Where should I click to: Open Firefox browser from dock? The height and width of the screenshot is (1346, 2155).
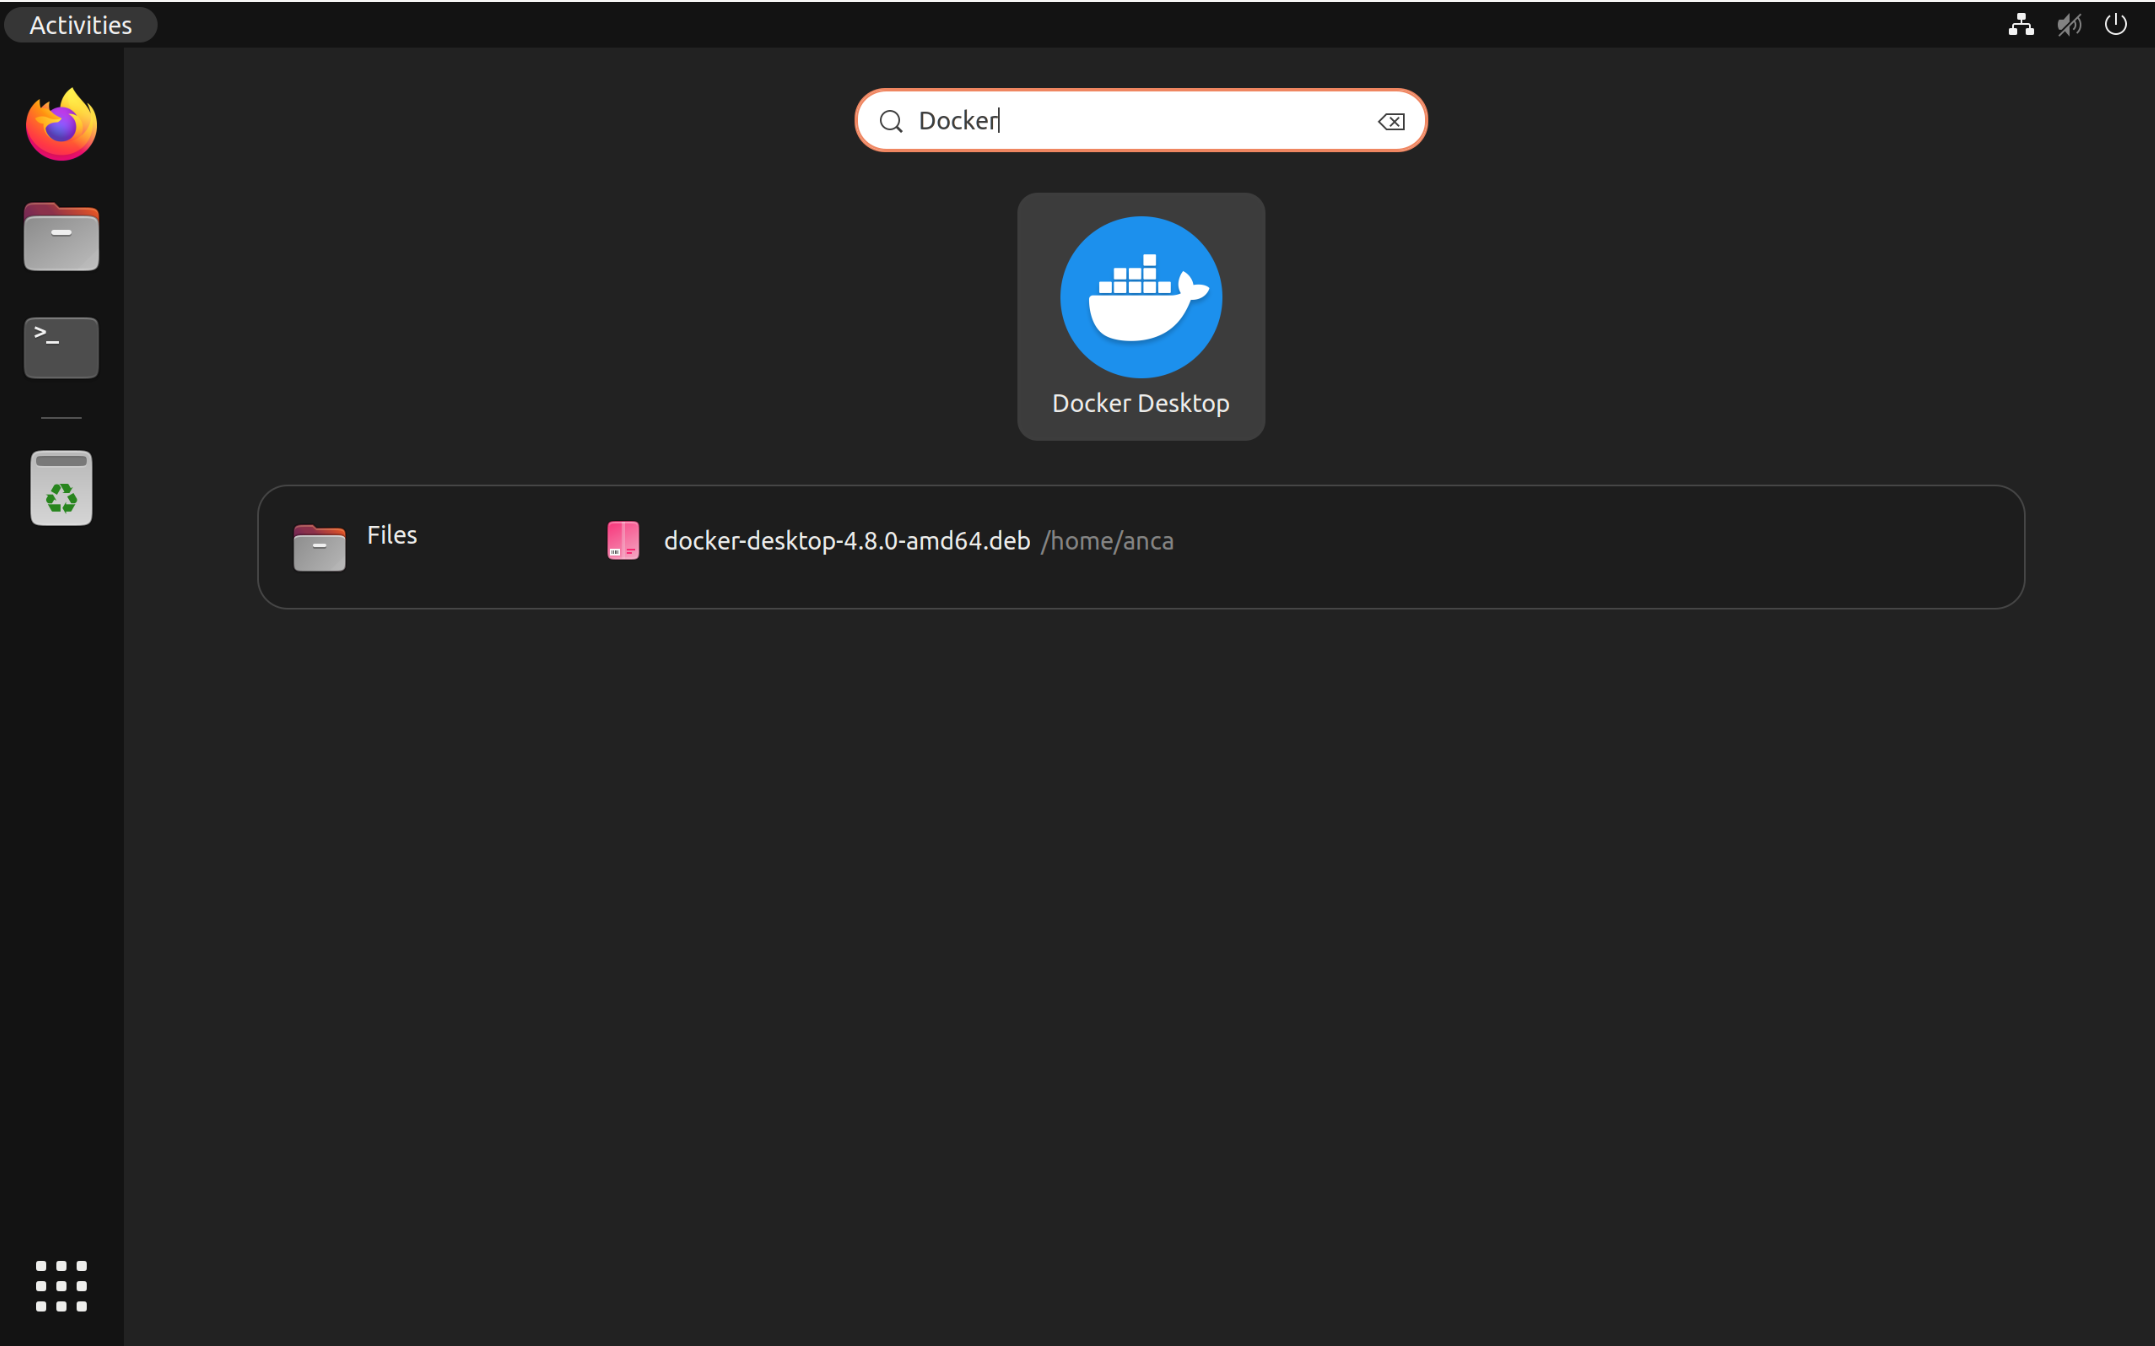click(62, 127)
